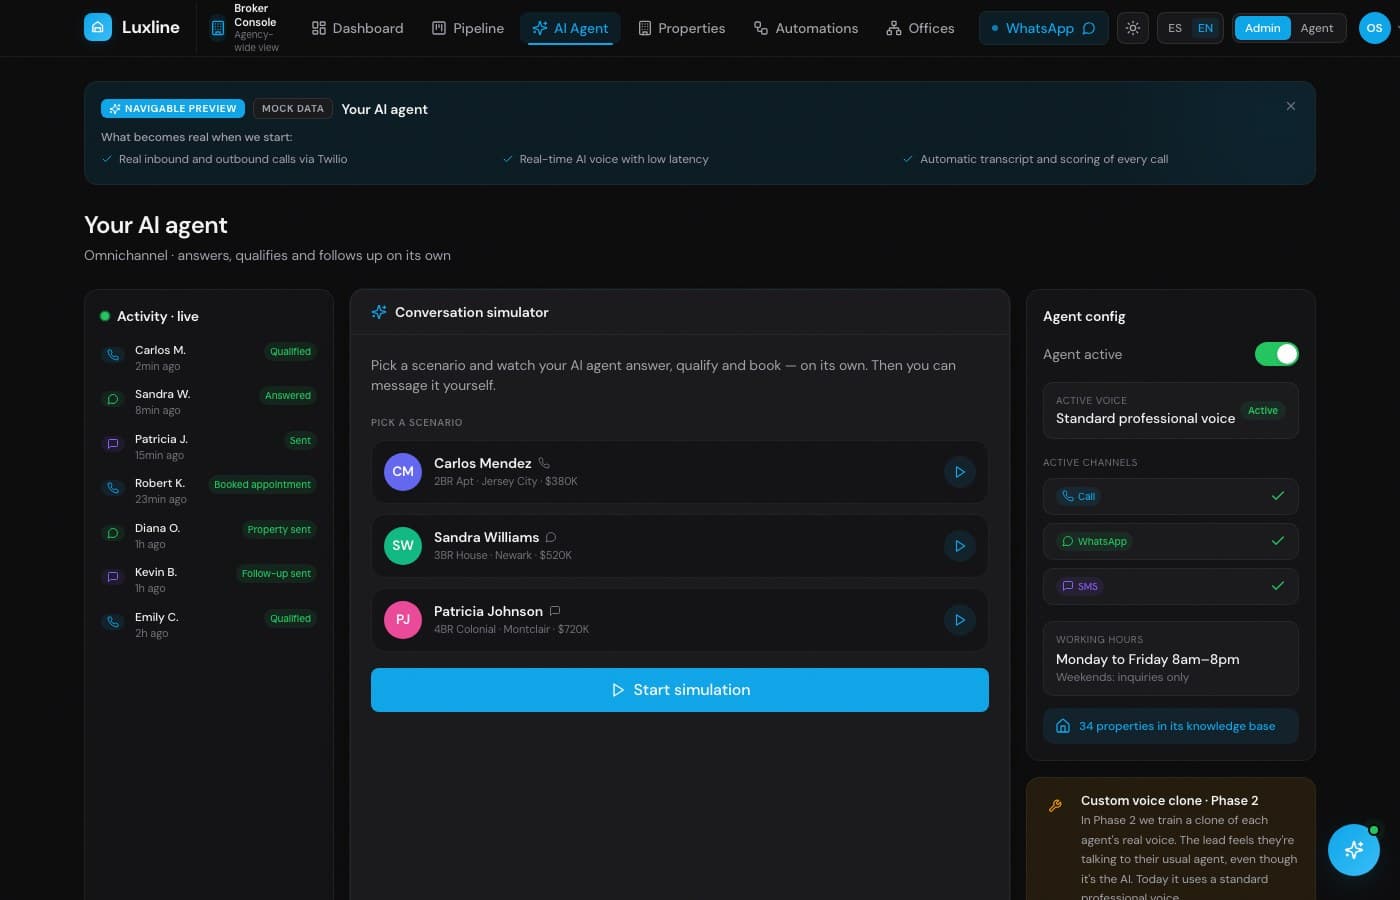Click 'Real inbound and outbound calls via Twilio' text

coord(233,159)
